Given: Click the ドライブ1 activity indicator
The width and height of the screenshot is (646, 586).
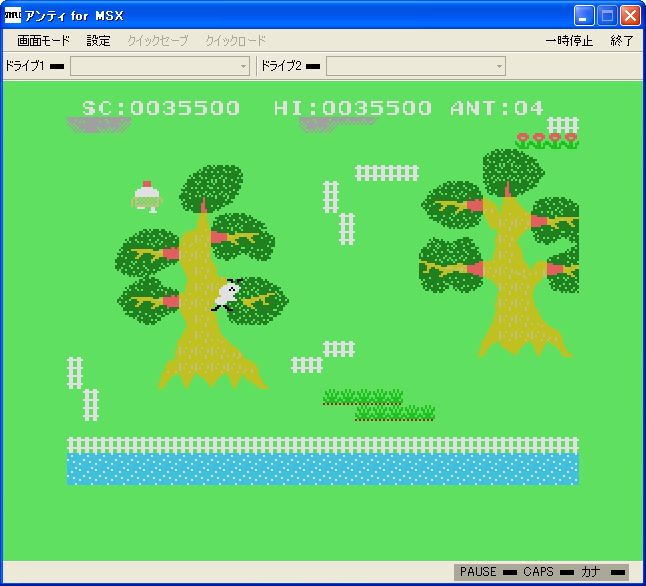Looking at the screenshot, I should click(x=57, y=66).
